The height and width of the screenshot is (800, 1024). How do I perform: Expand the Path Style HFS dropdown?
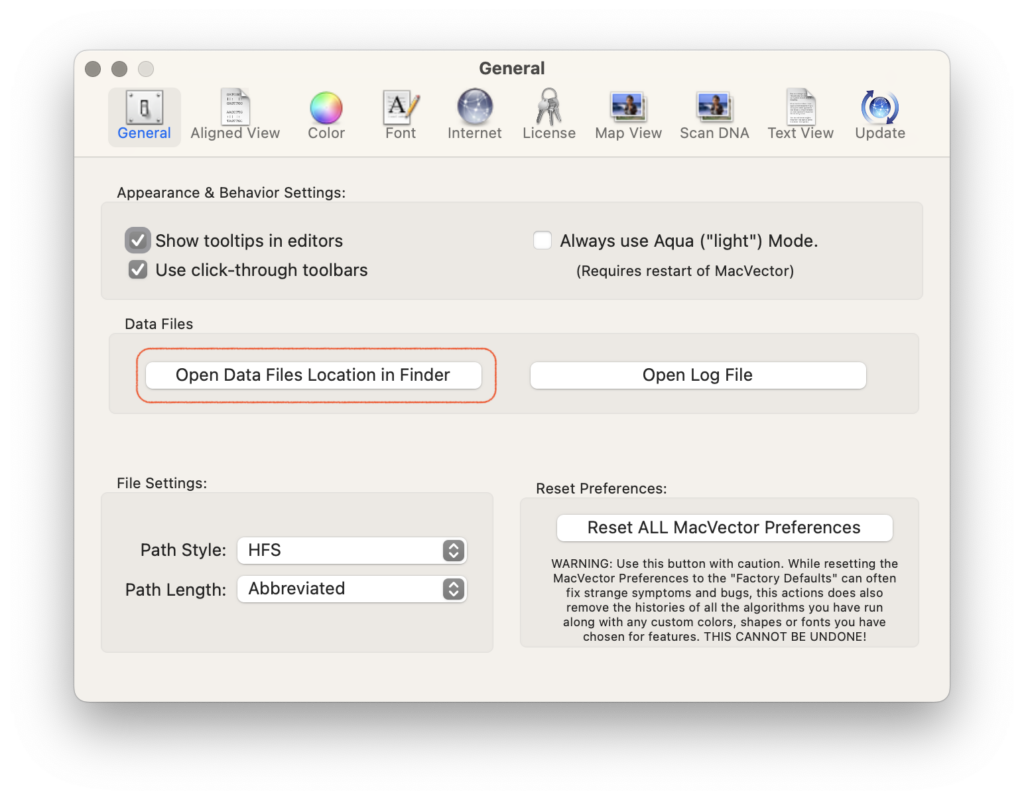click(x=351, y=551)
